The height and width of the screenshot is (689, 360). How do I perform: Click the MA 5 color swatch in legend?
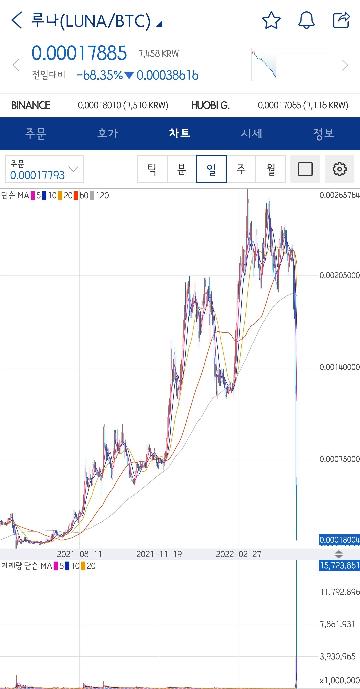tap(33, 195)
